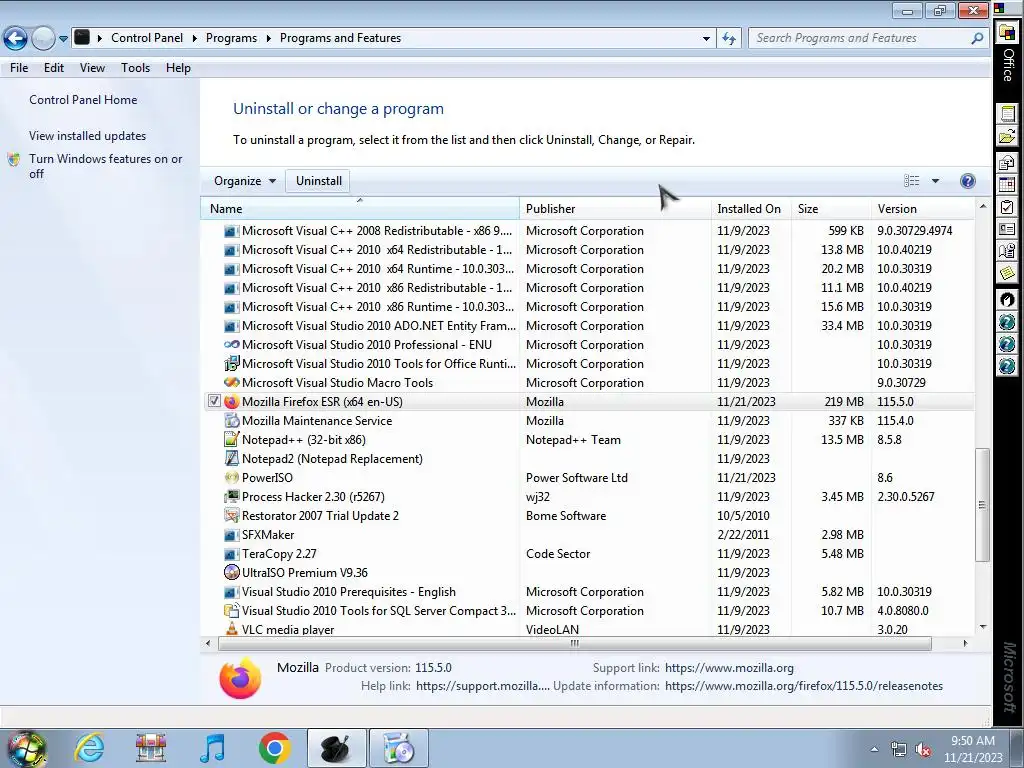Select Microsoft Visual C++ 2008 Redistributable row
1024x768 pixels.
588,231
